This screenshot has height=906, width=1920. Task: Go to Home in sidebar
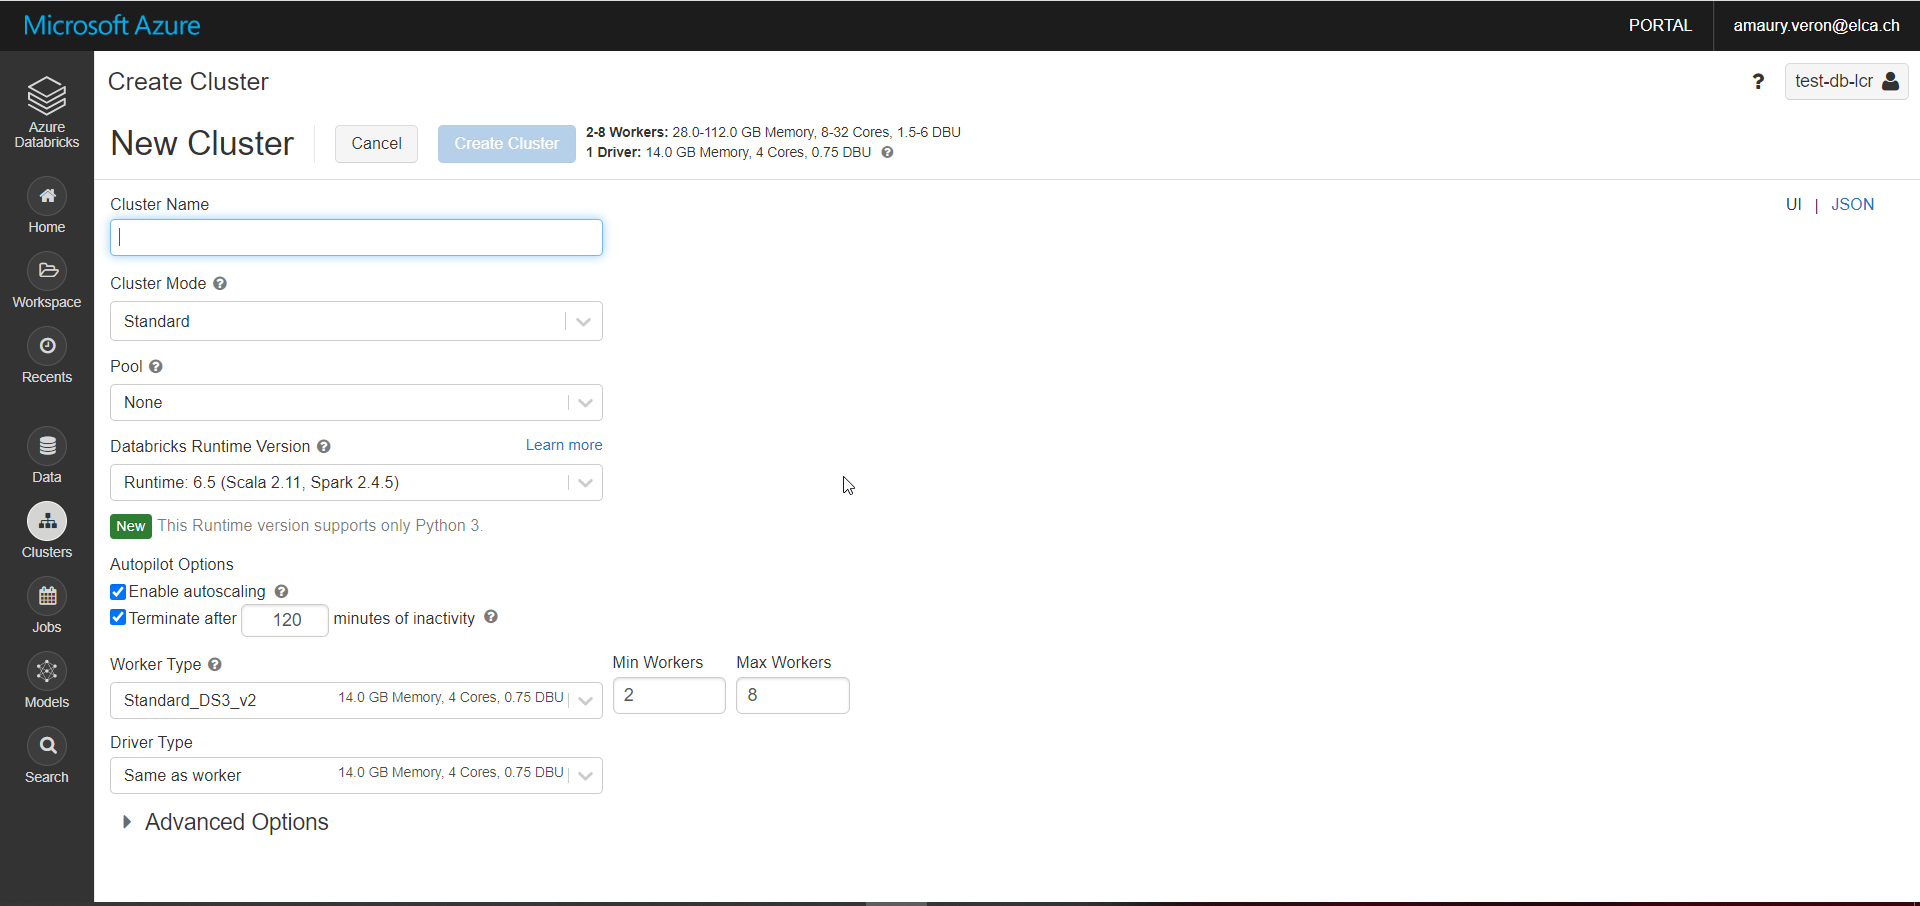point(47,206)
